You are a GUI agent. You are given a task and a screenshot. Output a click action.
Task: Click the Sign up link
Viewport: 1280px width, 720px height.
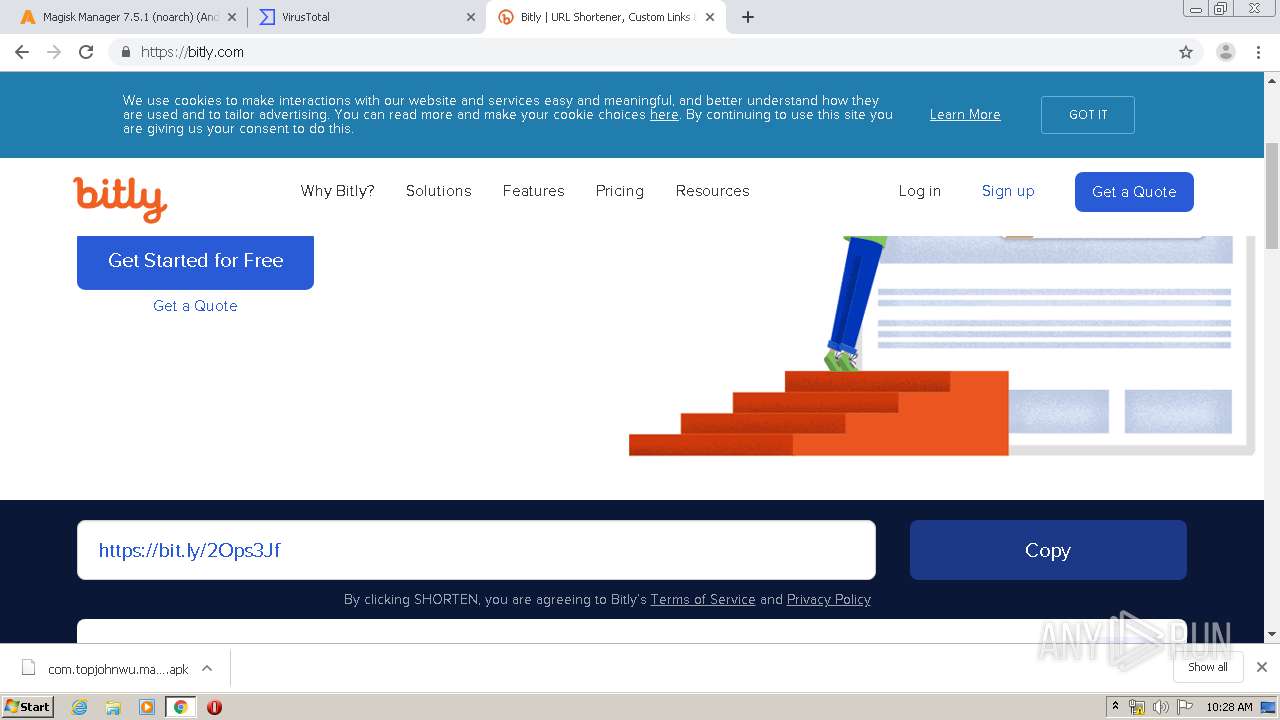click(x=1008, y=191)
